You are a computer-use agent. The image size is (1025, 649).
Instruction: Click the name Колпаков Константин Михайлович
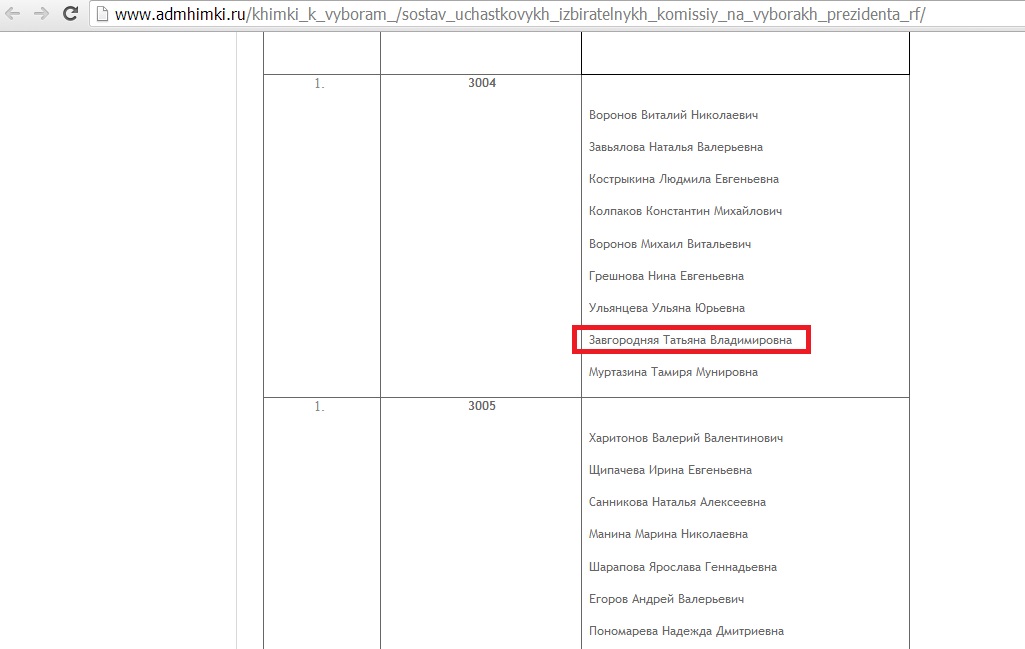[x=685, y=211]
